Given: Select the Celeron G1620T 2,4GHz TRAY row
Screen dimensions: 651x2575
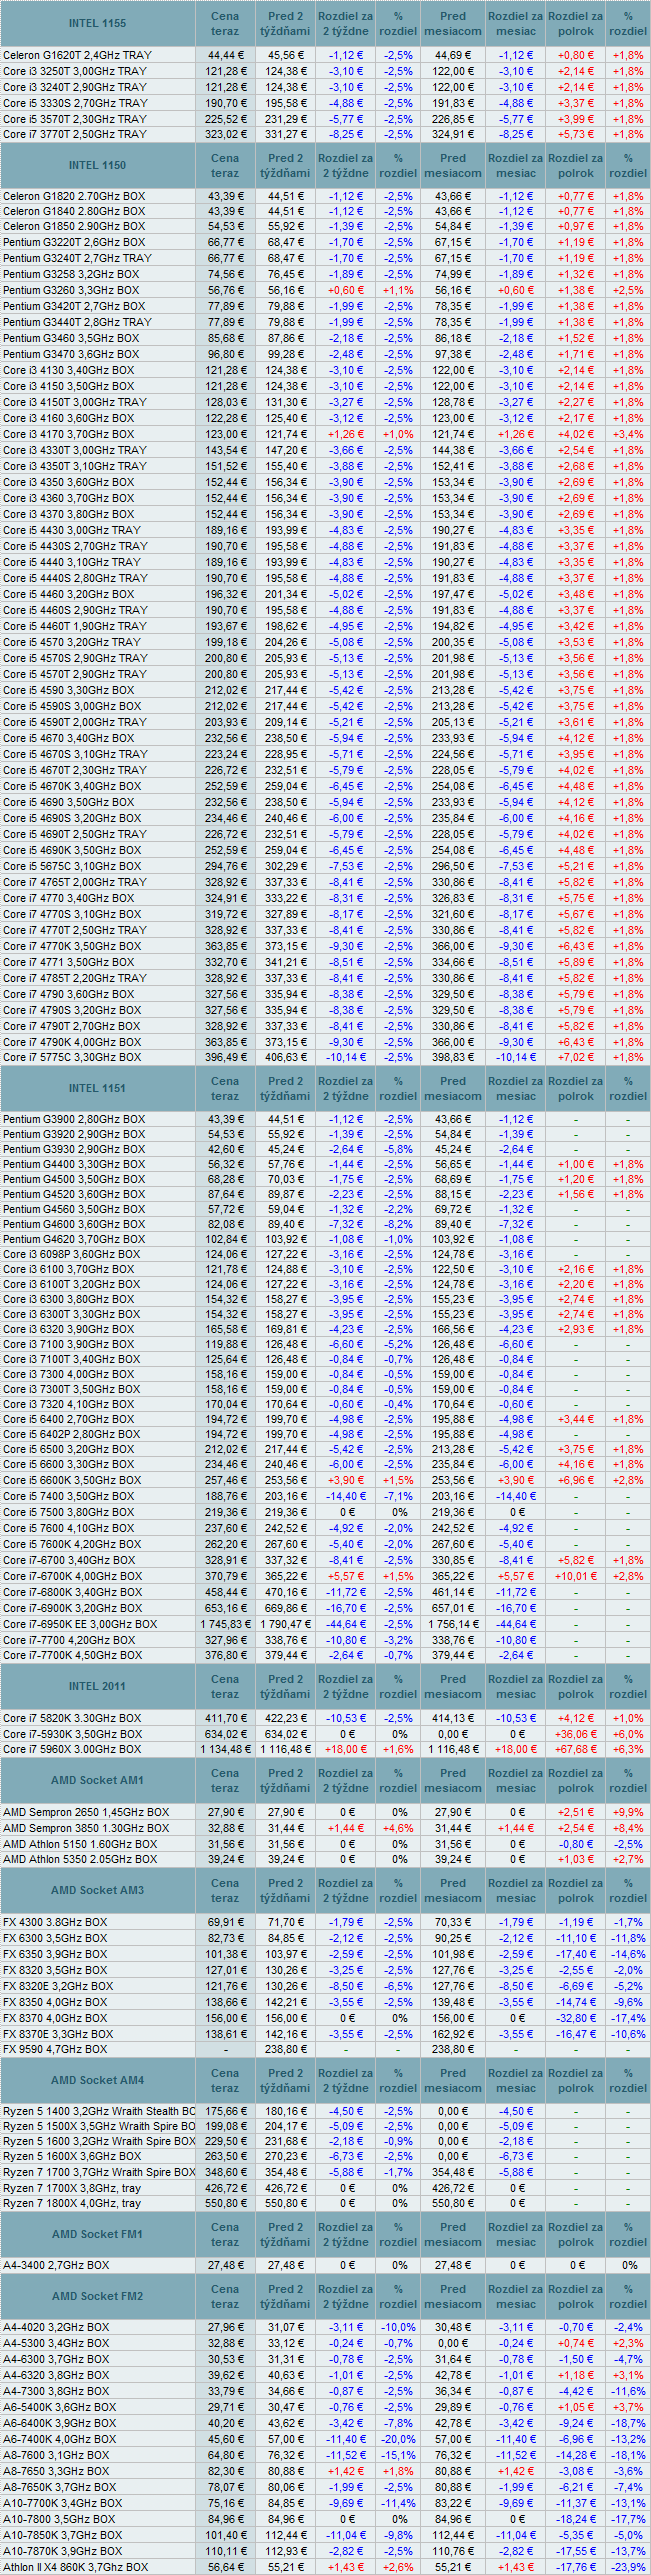Looking at the screenshot, I should [77, 55].
